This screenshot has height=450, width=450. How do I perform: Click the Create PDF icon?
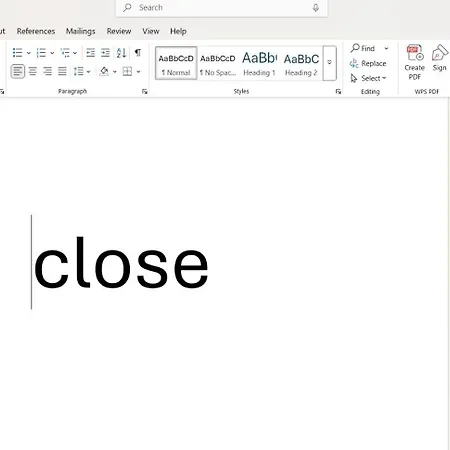(x=415, y=62)
